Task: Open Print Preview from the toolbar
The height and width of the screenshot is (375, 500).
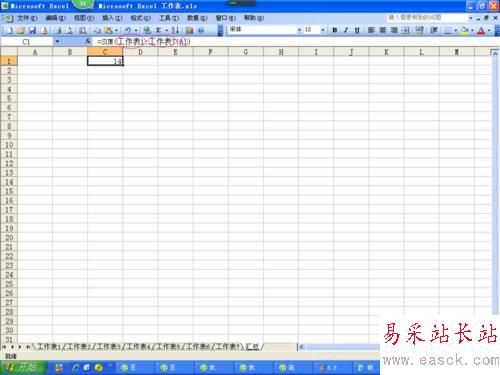Action: click(x=69, y=30)
